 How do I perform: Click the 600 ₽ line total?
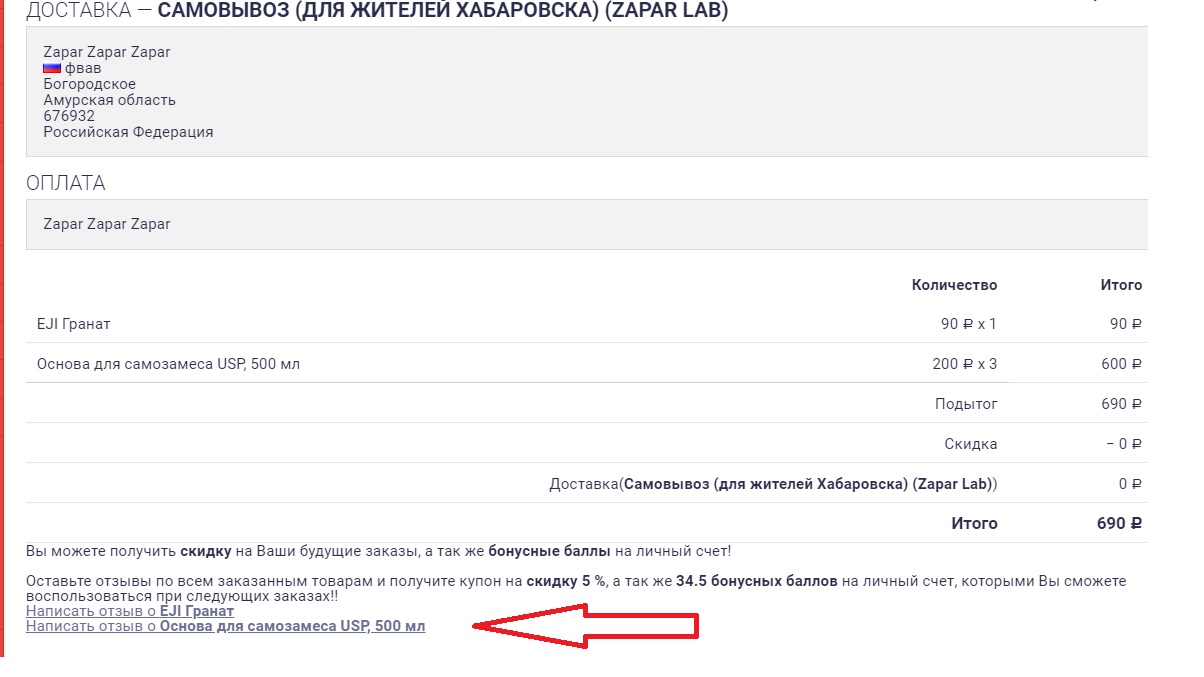pos(1122,364)
